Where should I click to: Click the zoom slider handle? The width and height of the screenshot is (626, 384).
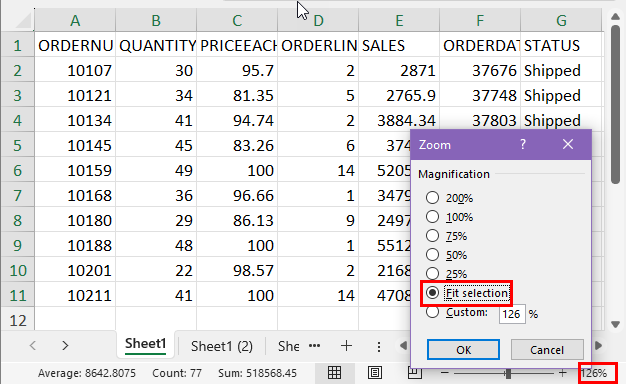pyautogui.click(x=508, y=373)
